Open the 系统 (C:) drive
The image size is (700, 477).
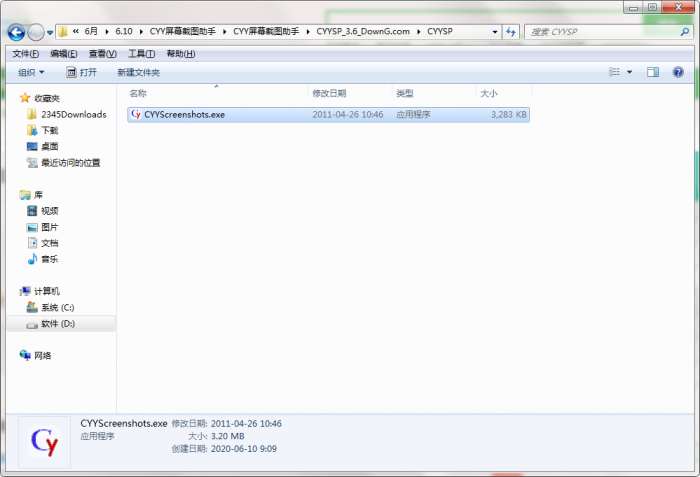(x=51, y=307)
